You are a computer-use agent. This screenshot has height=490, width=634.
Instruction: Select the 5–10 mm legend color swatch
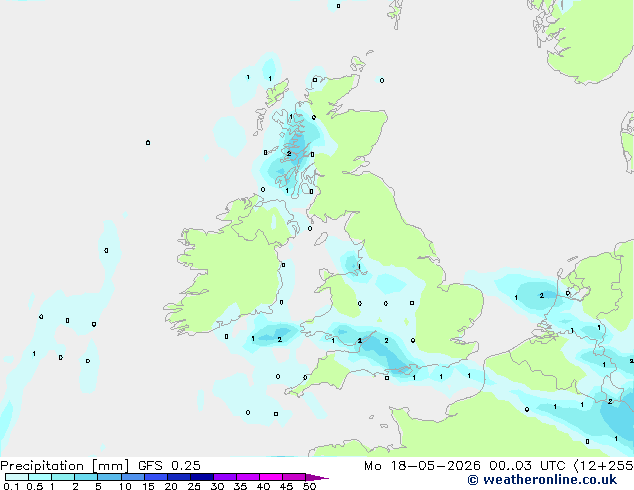point(109,477)
